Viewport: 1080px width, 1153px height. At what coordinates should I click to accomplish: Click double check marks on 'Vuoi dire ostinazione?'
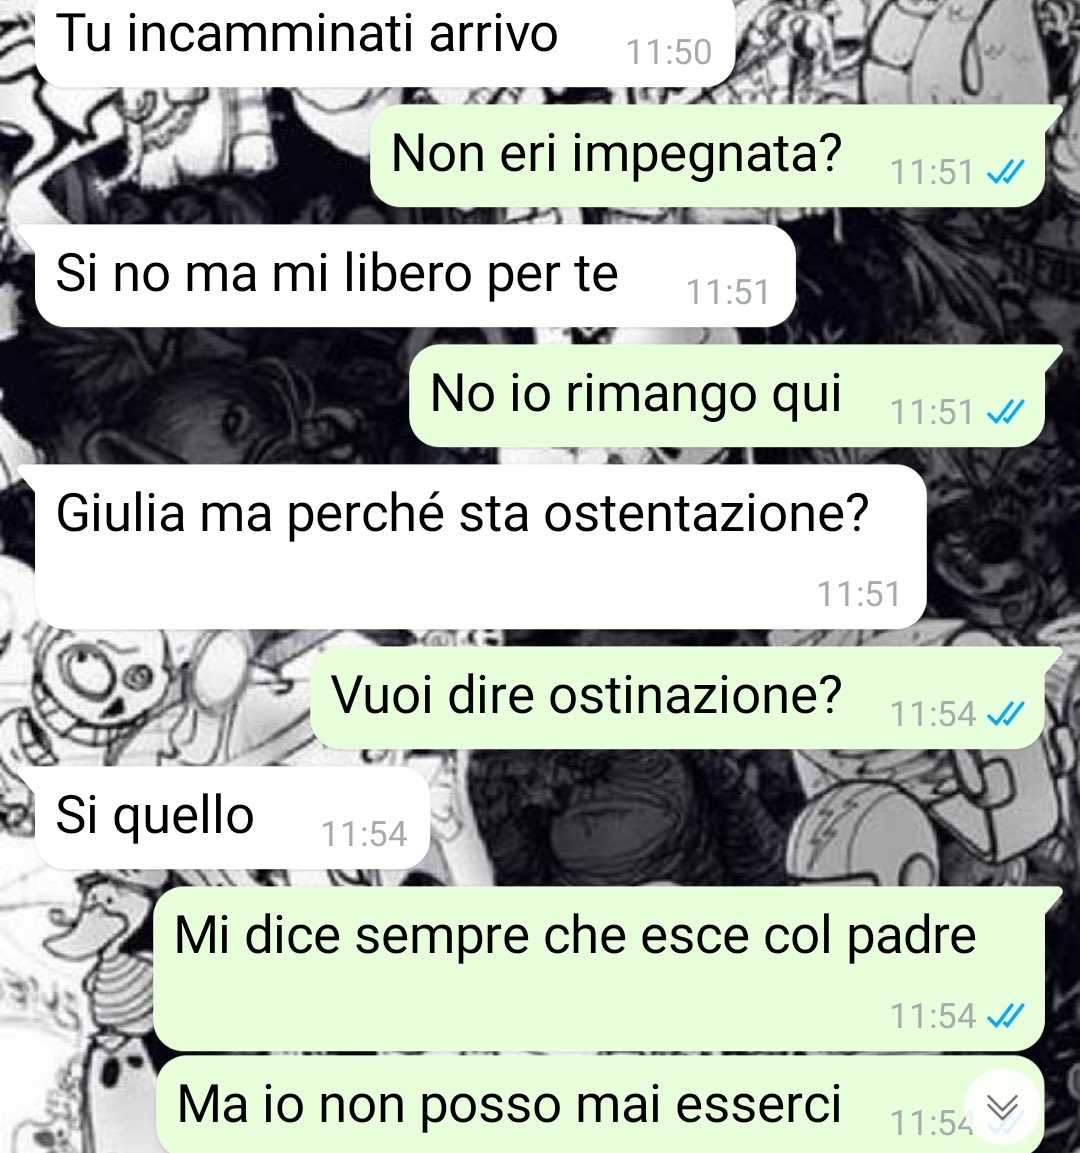(1005, 714)
